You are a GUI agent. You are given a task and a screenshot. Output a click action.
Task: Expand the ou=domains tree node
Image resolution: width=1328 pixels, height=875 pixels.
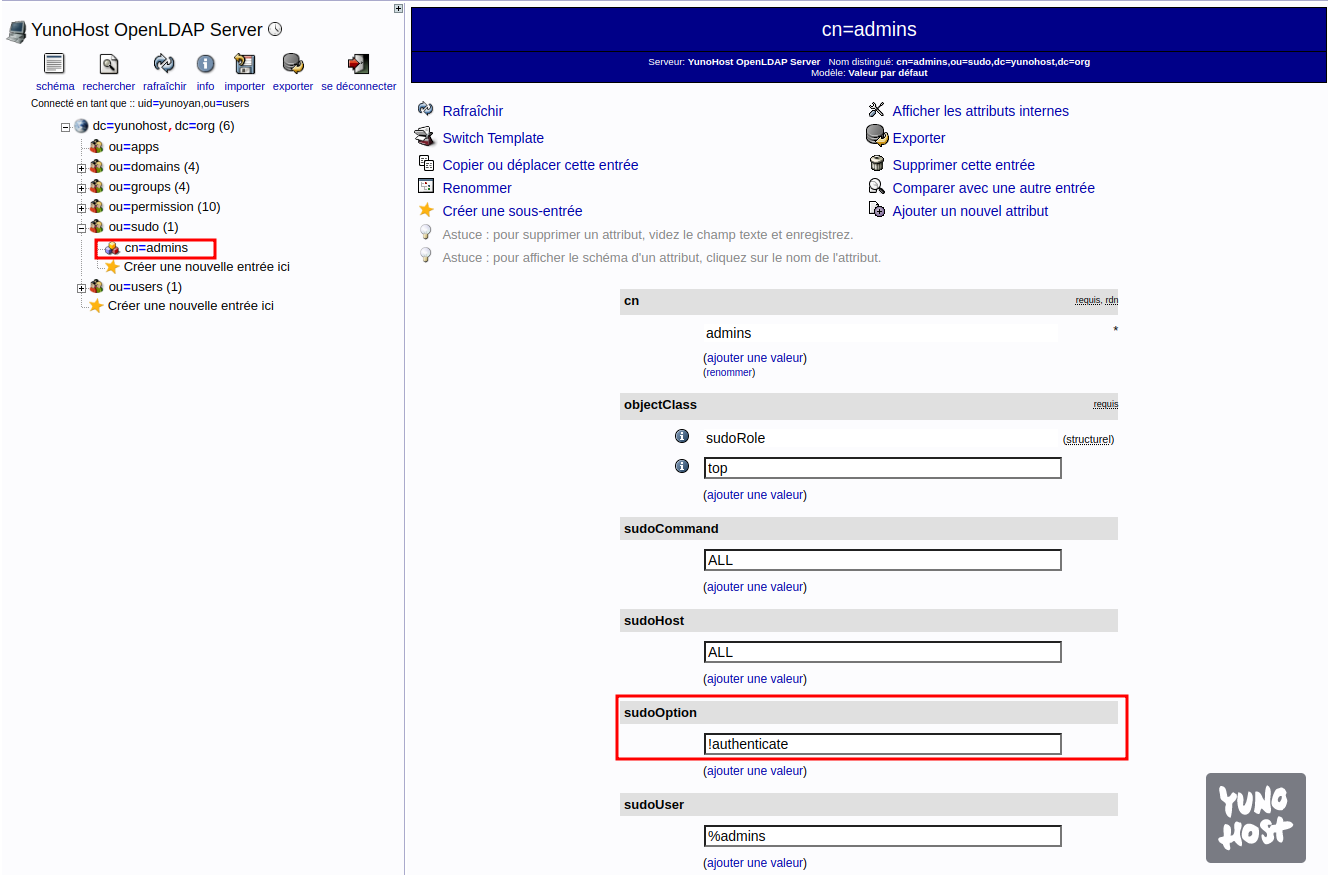point(82,168)
